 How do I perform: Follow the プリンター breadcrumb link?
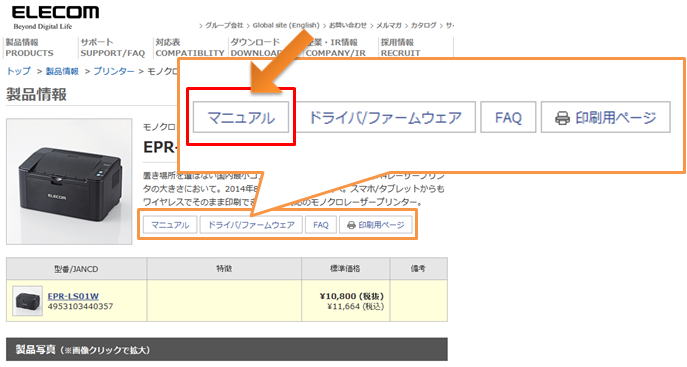point(114,71)
